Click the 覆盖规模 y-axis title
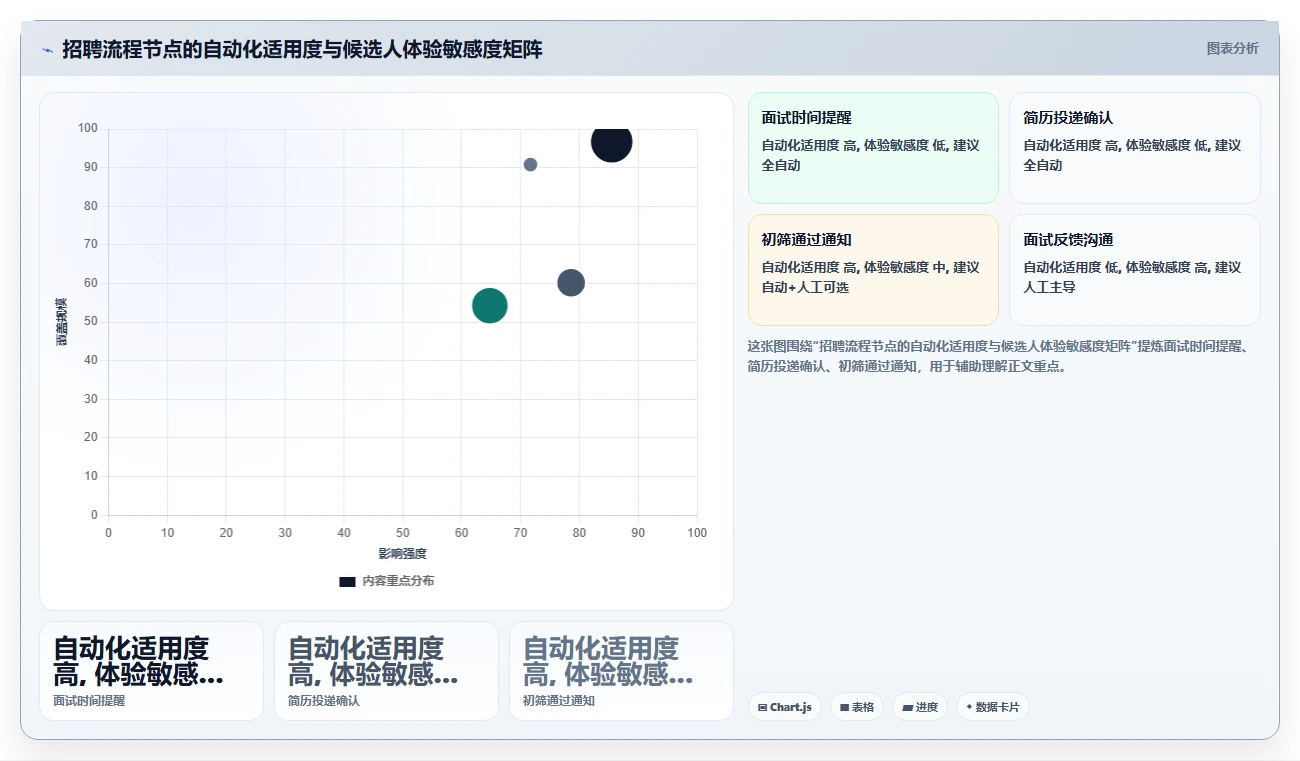 pos(62,322)
